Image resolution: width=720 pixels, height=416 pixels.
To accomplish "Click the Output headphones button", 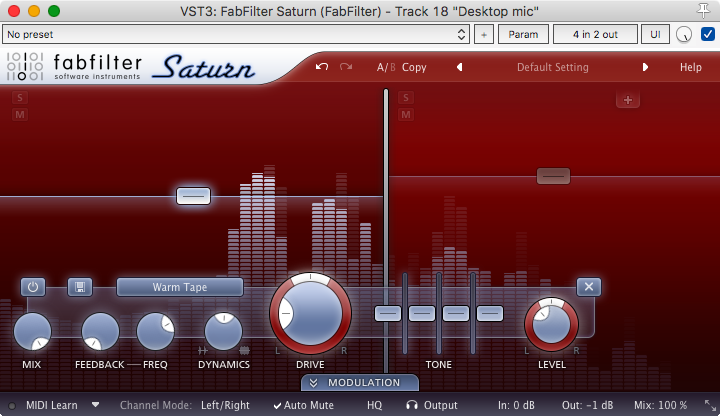I will [x=432, y=405].
